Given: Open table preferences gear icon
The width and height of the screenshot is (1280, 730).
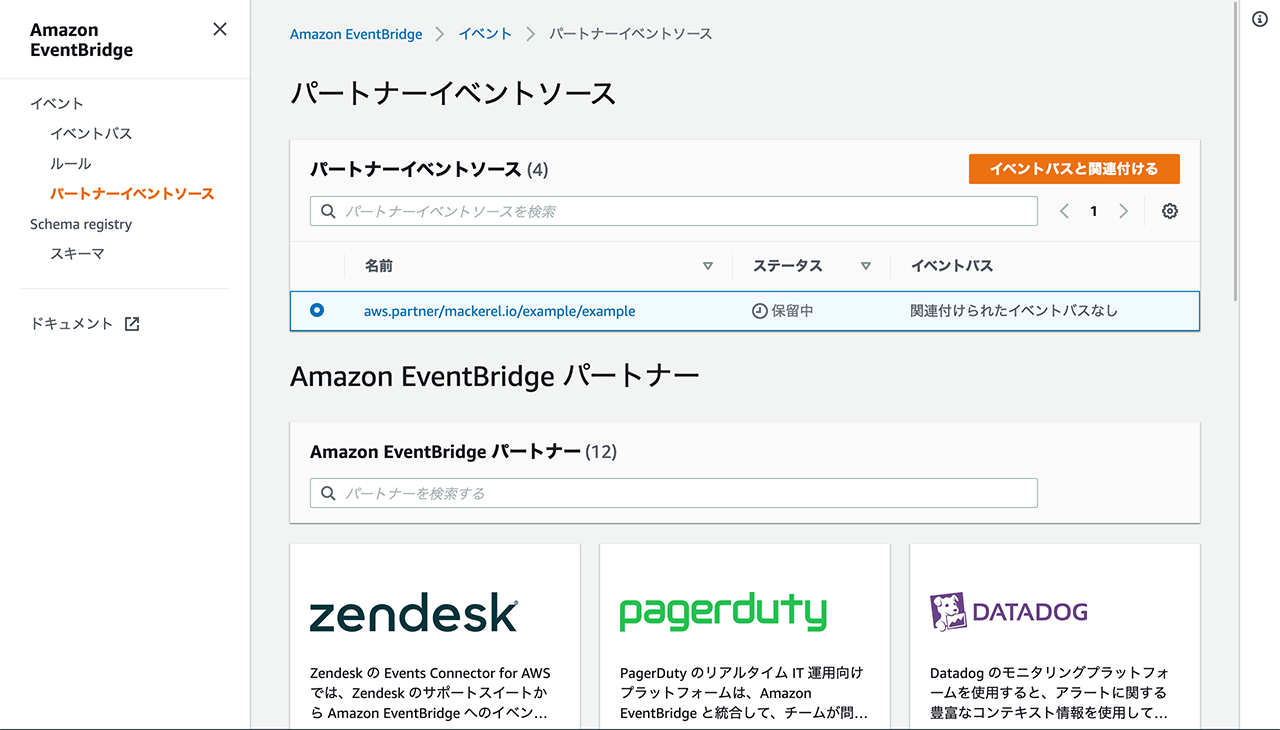Looking at the screenshot, I should pyautogui.click(x=1170, y=211).
